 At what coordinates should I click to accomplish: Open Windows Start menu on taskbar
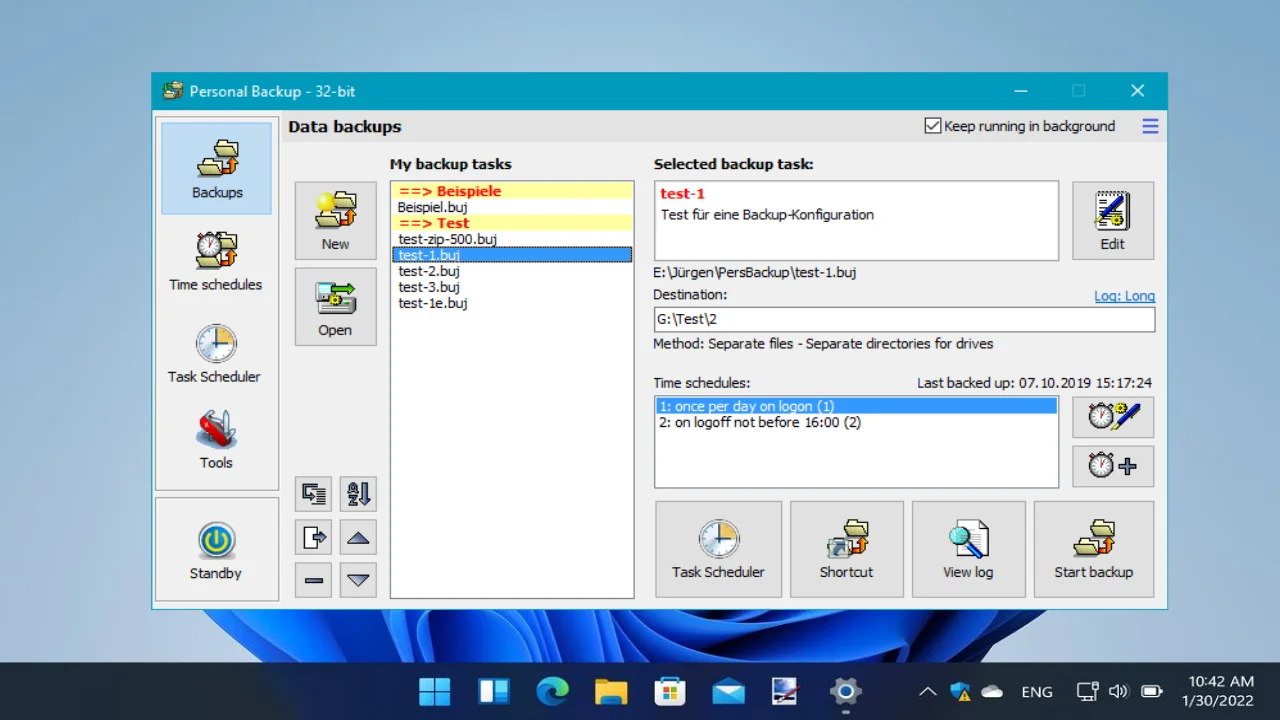click(x=435, y=691)
